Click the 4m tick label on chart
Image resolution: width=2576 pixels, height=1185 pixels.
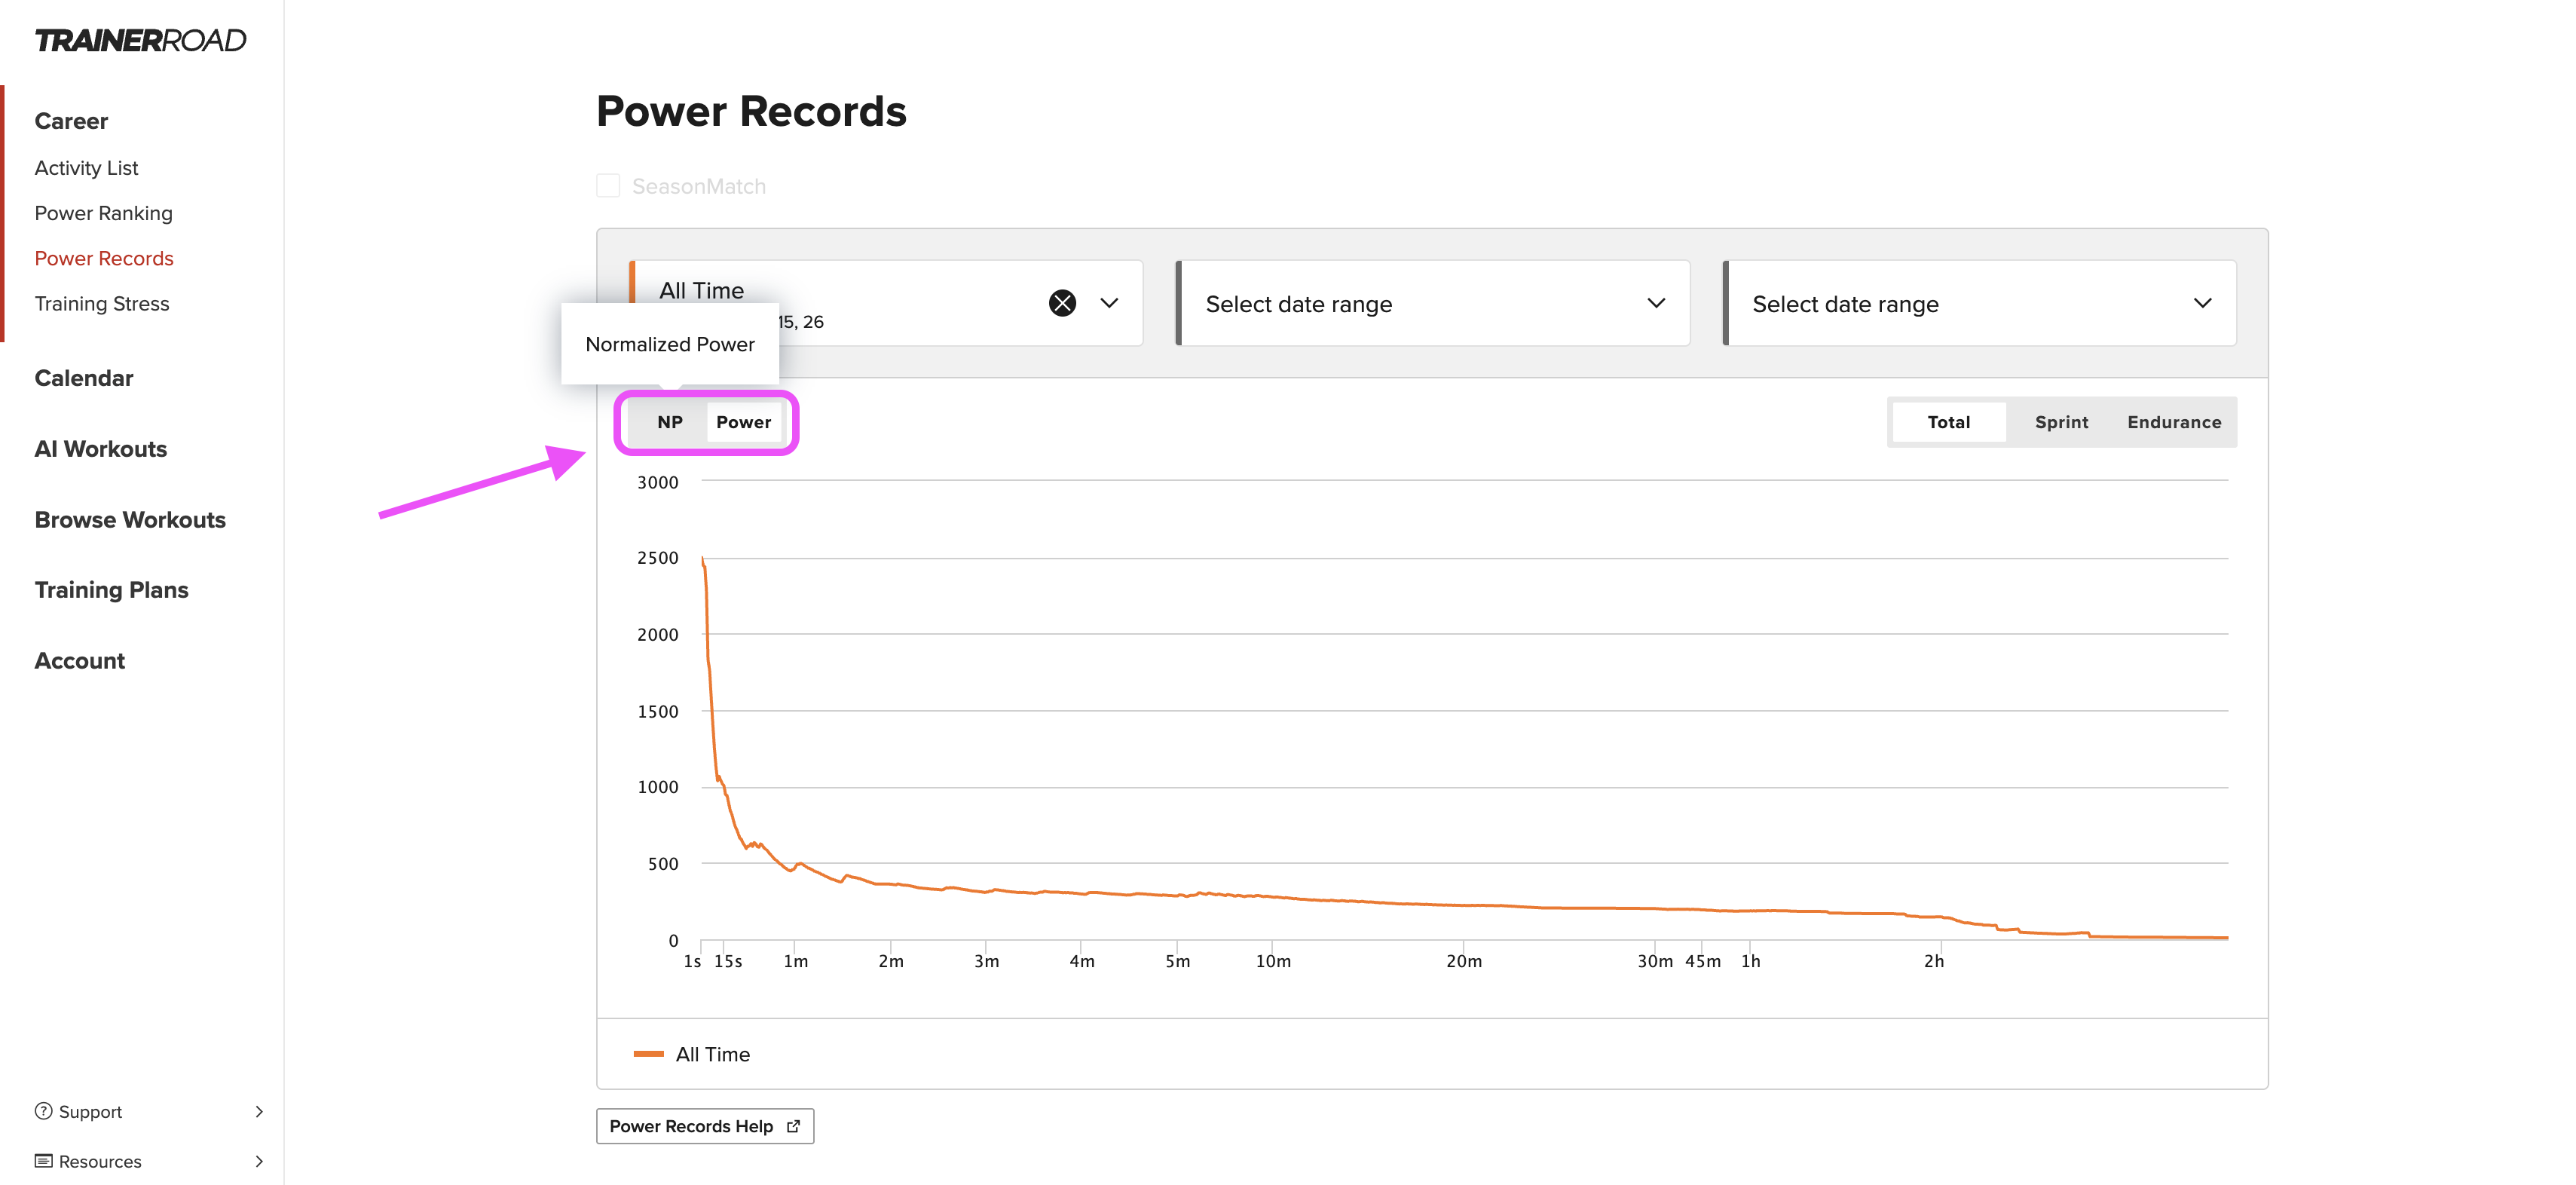[1082, 961]
